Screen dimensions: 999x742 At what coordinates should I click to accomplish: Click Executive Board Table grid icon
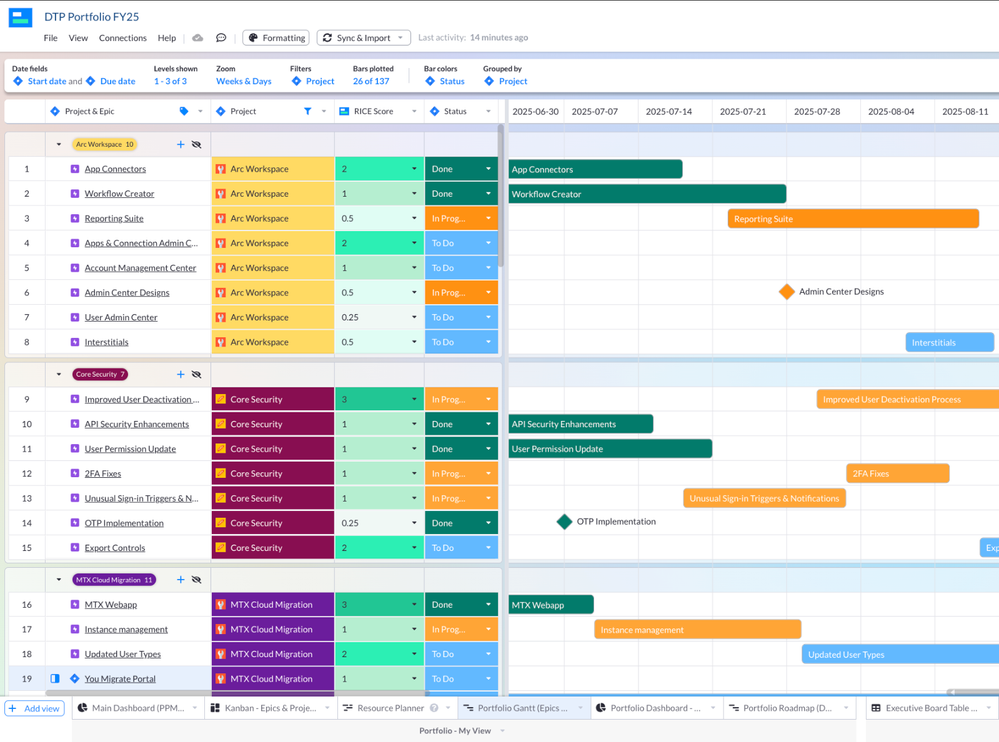click(876, 708)
